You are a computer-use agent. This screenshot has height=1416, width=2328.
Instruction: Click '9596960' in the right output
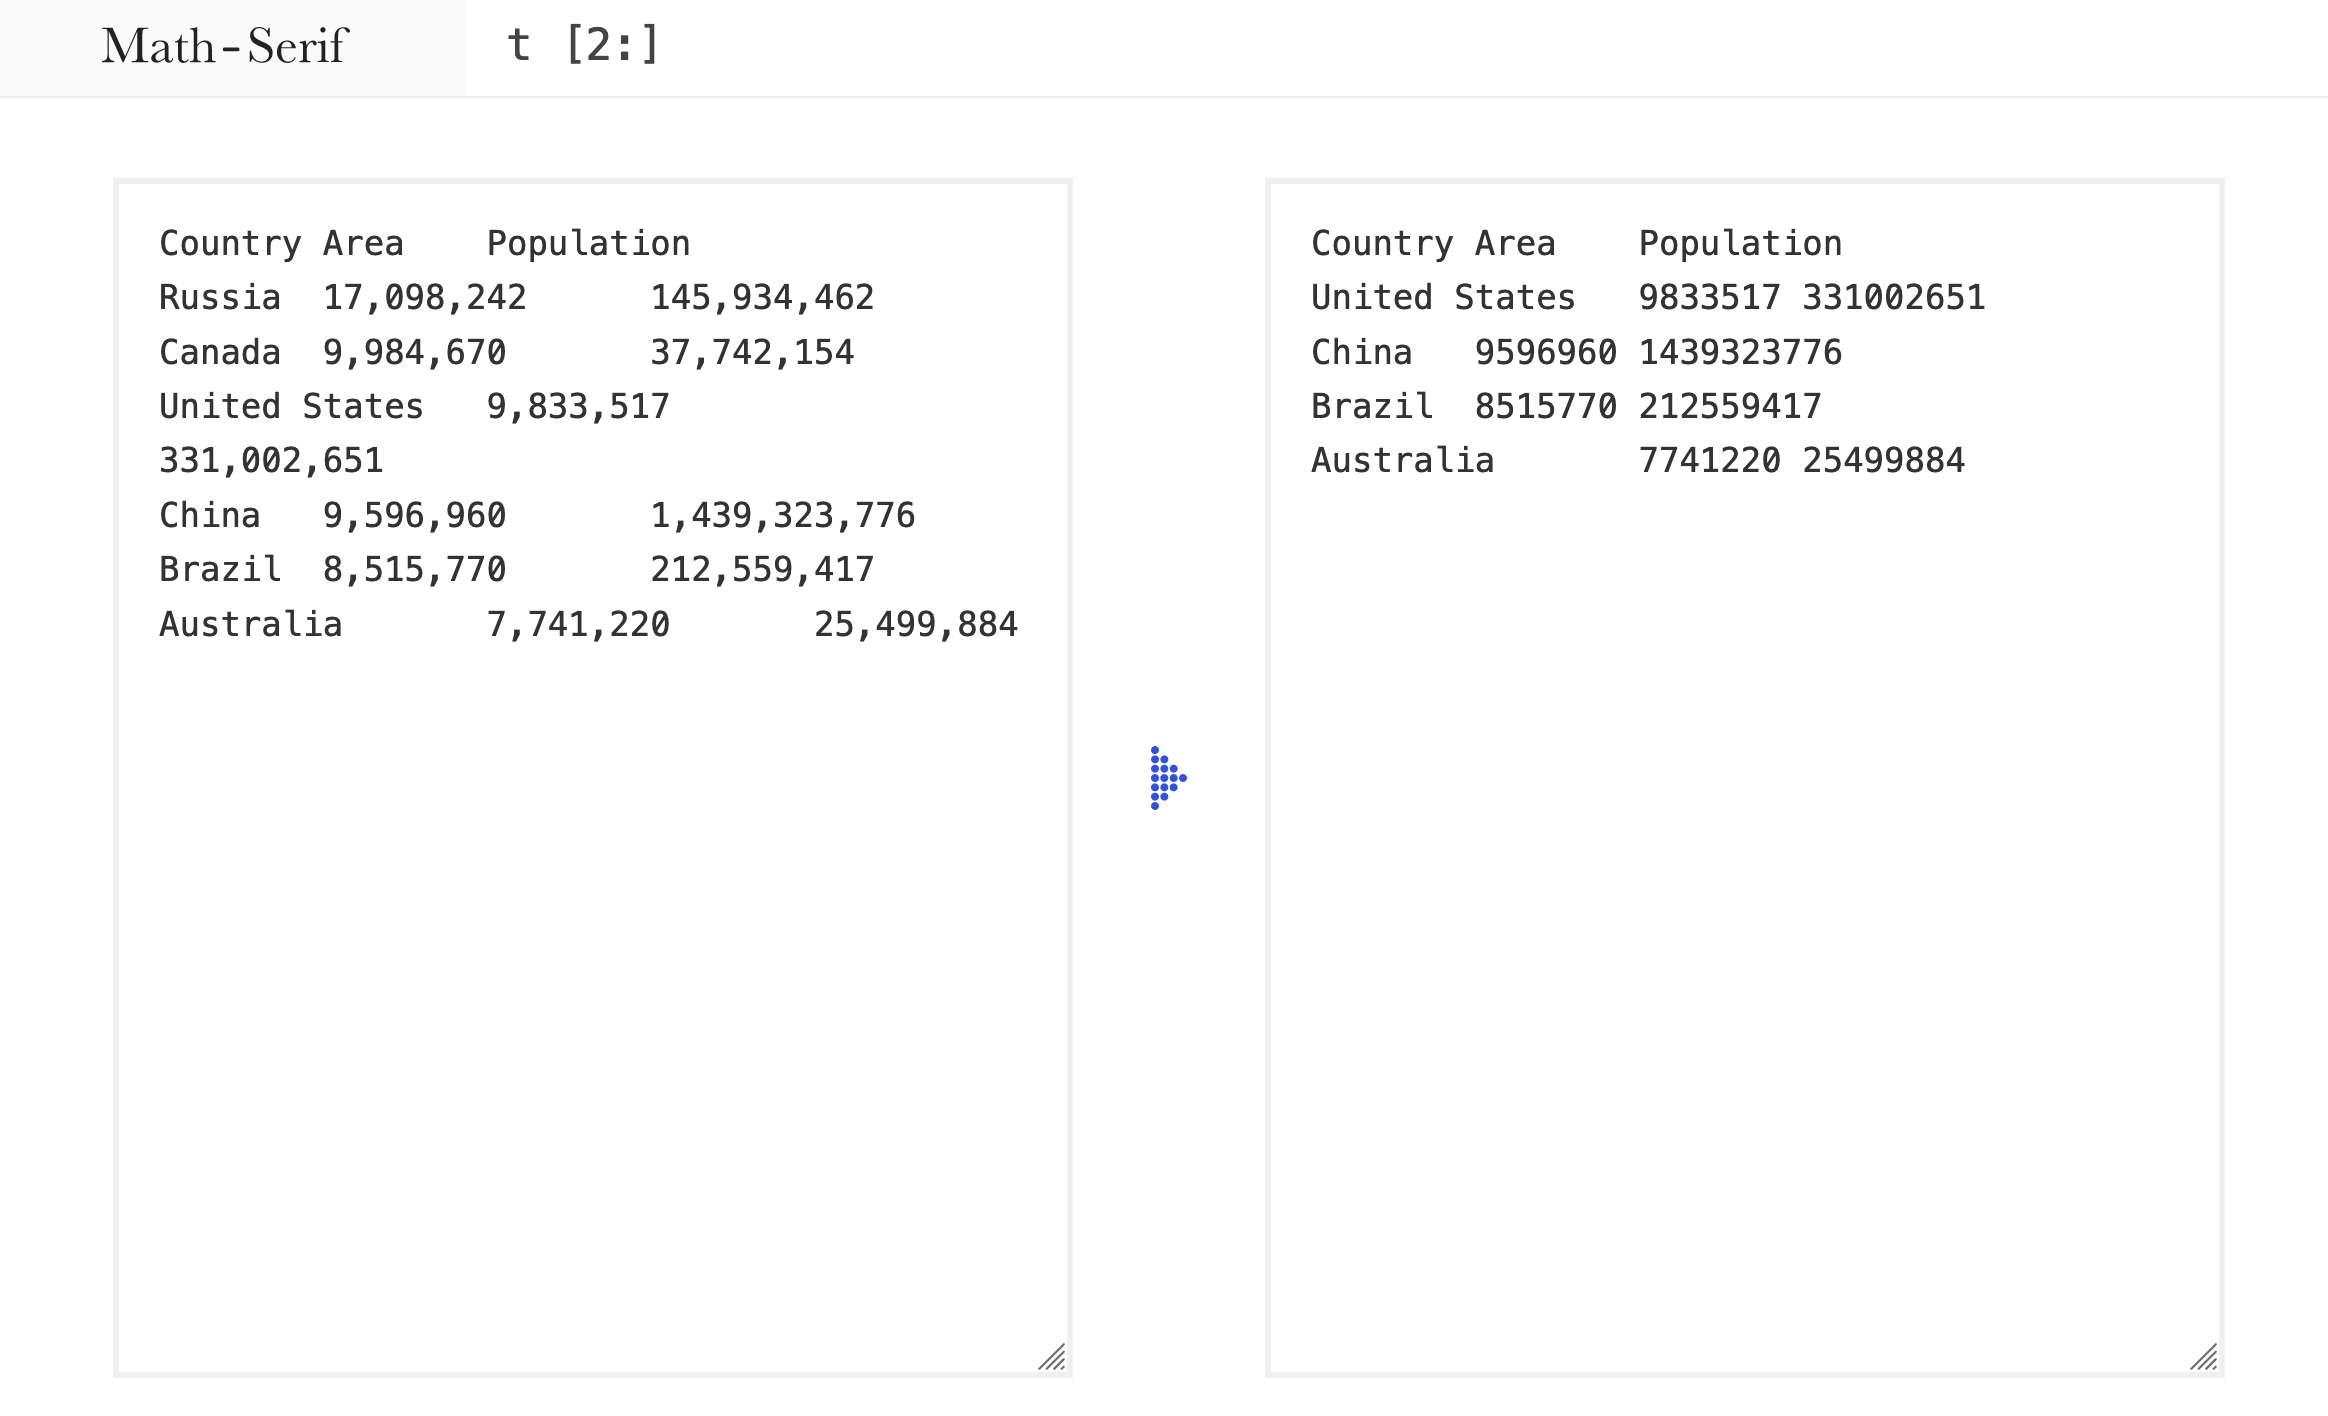click(x=1545, y=352)
